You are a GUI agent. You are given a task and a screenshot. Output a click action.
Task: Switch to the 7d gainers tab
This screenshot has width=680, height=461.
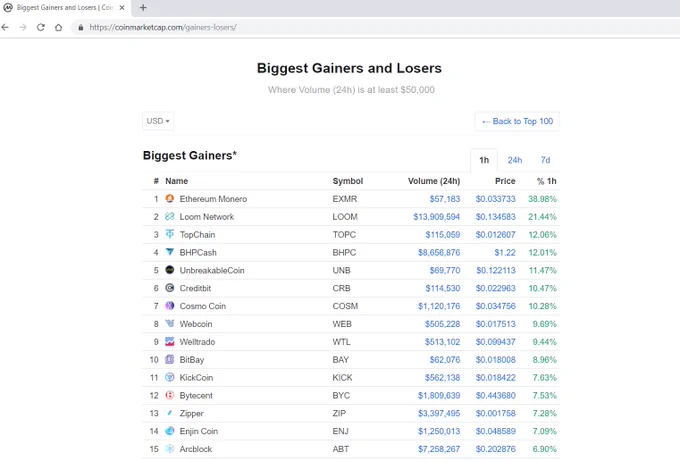(x=545, y=160)
